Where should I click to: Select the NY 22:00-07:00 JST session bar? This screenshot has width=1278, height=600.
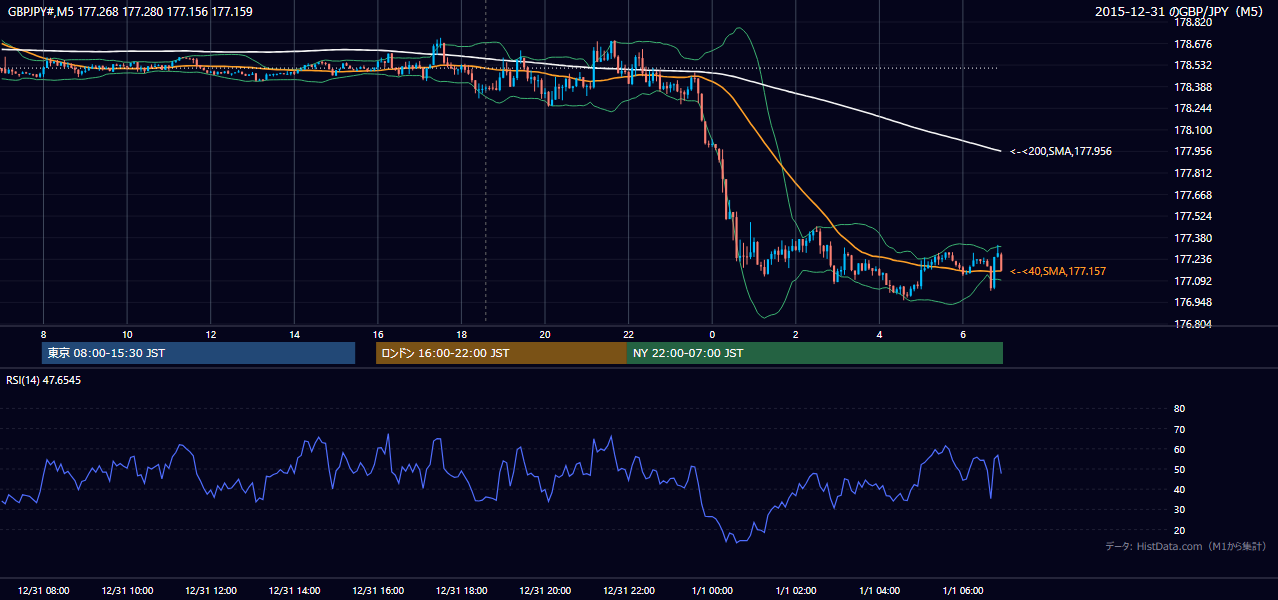click(x=815, y=353)
